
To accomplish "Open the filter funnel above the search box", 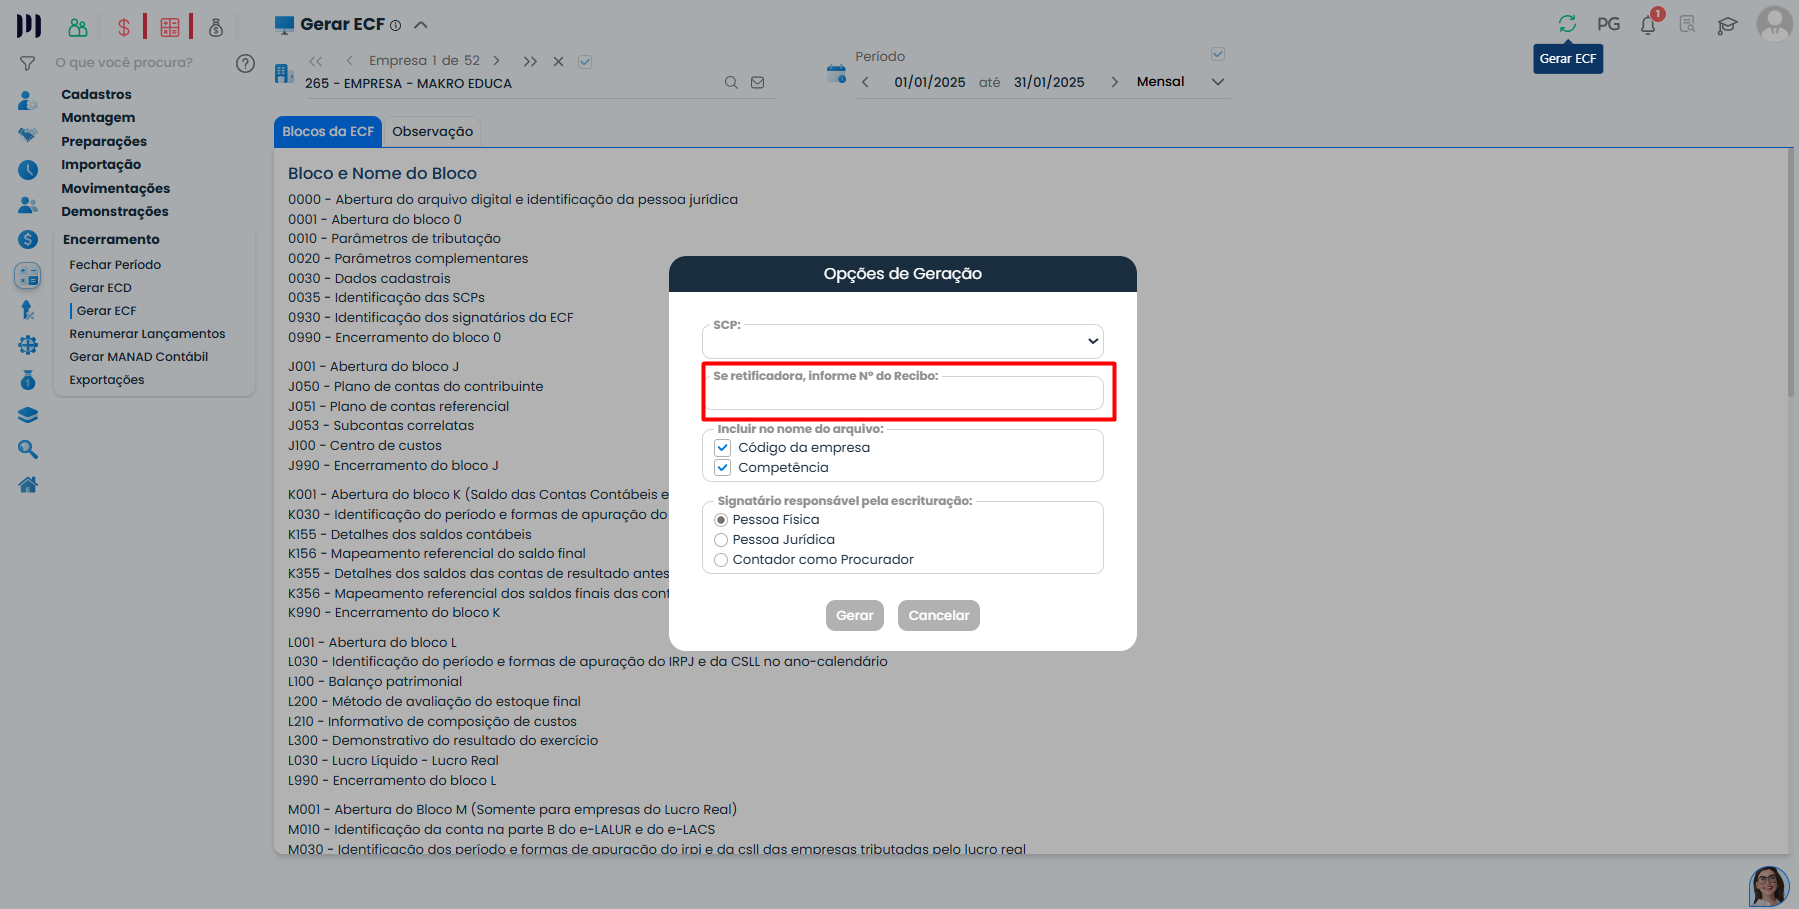I will pyautogui.click(x=26, y=62).
